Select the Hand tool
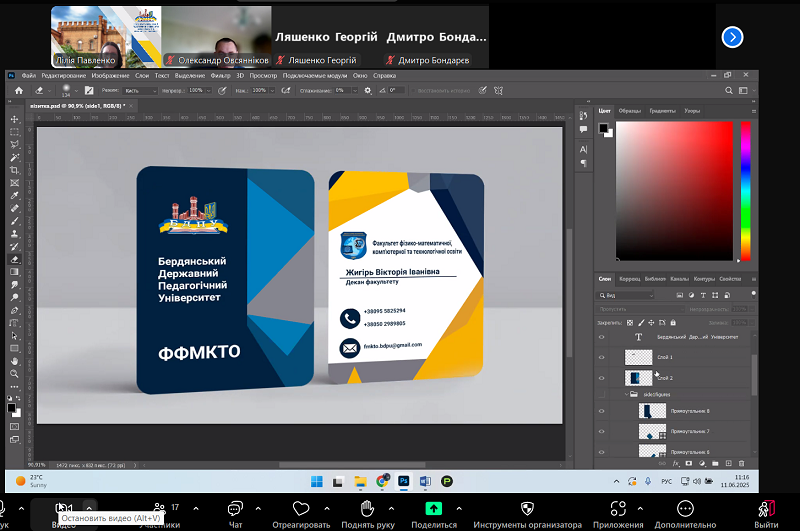 point(14,361)
